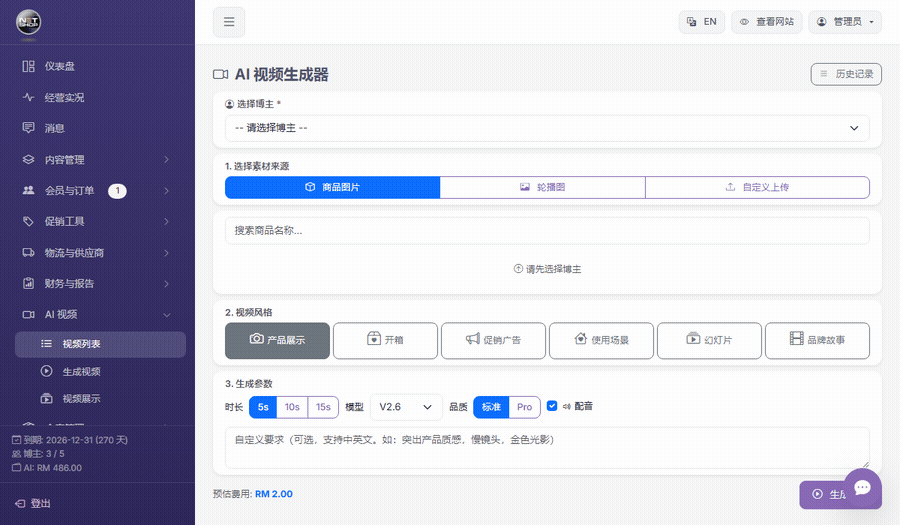Click the badge 1 next to 会员与订单
This screenshot has width=900, height=525.
pyautogui.click(x=118, y=191)
